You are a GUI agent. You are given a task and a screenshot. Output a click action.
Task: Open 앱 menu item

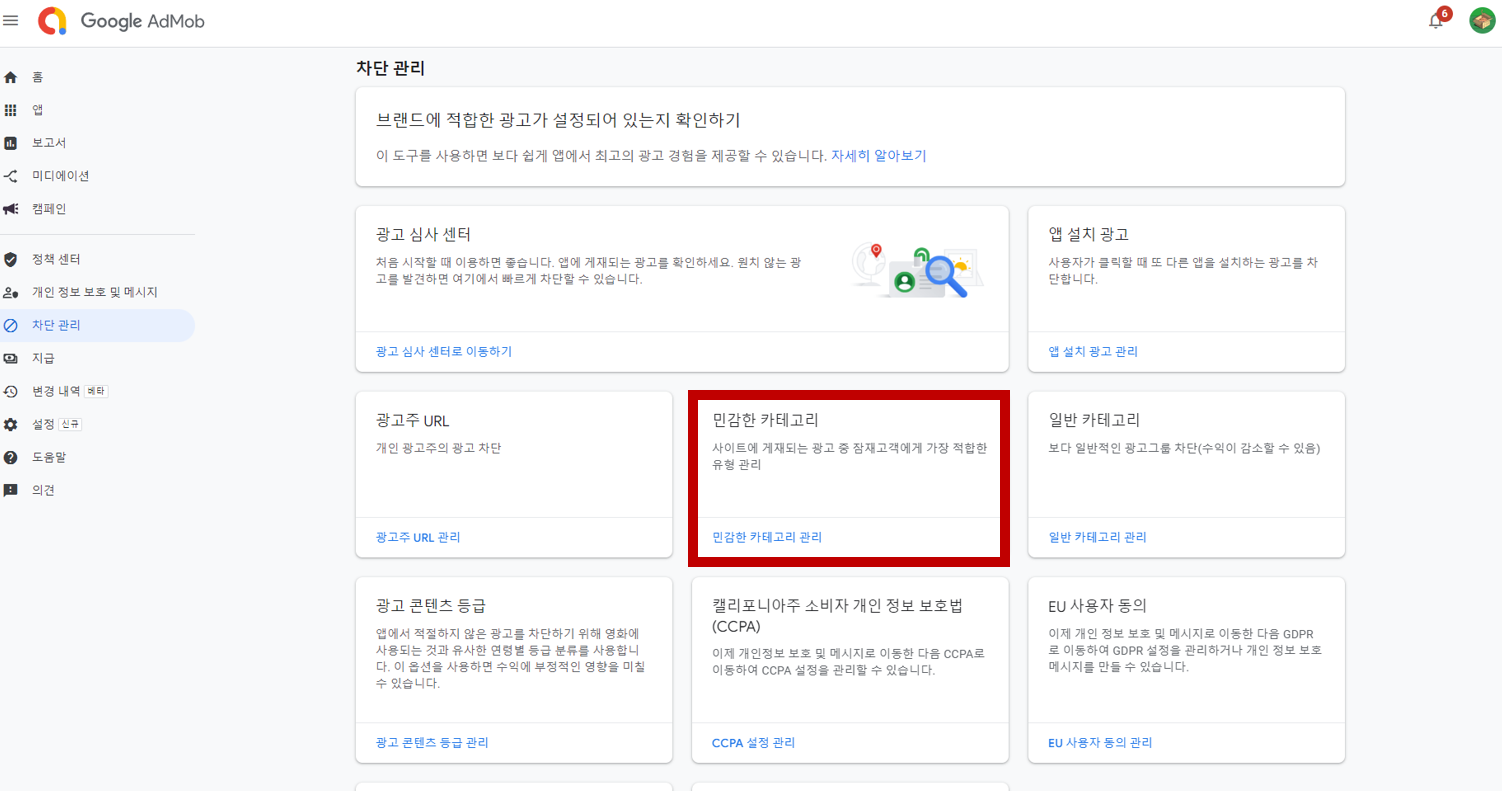pyautogui.click(x=38, y=110)
